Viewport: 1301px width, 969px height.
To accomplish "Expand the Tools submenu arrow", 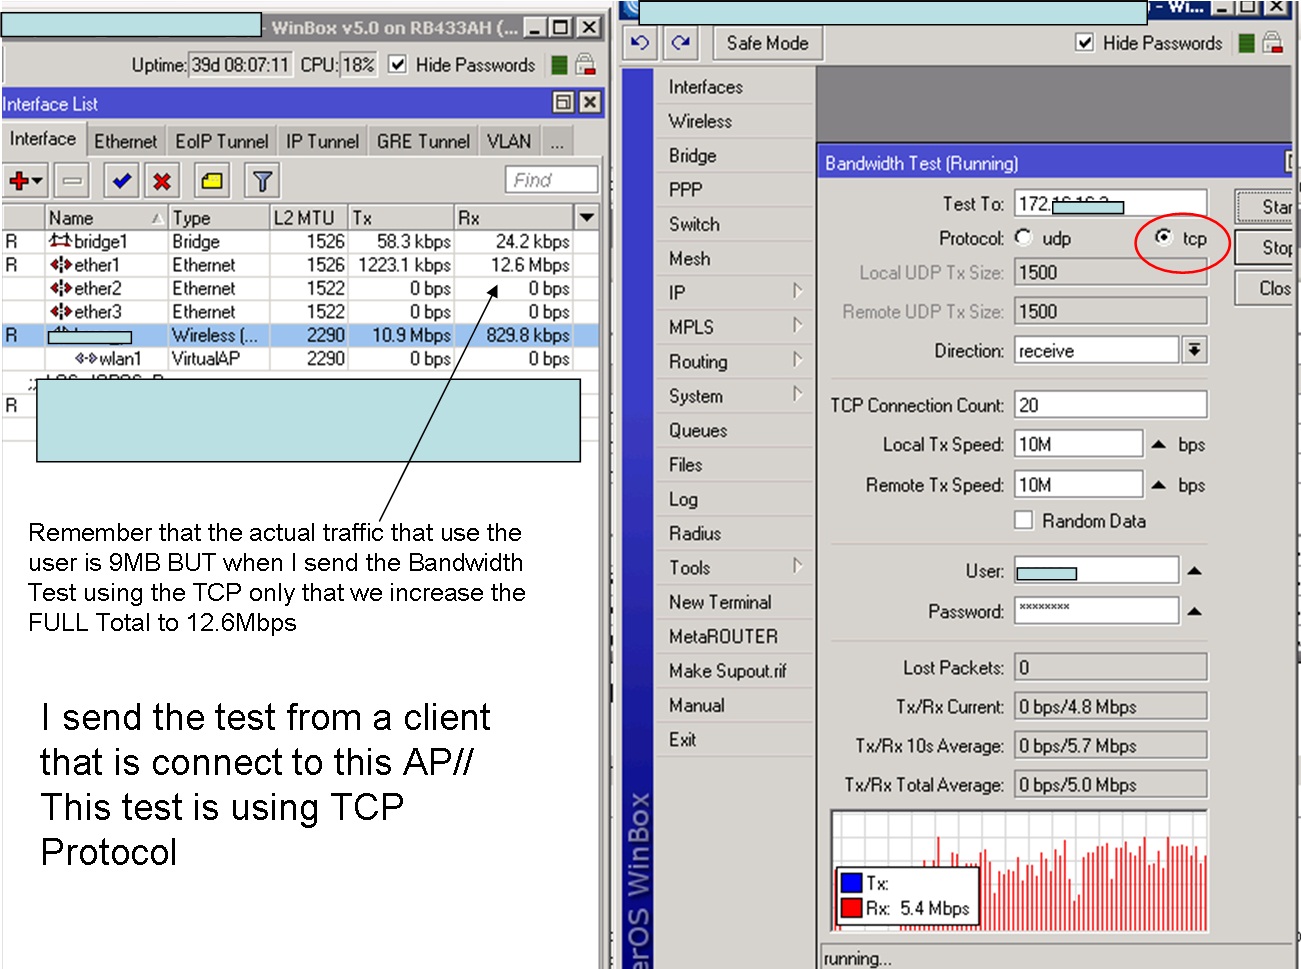I will pos(797,566).
